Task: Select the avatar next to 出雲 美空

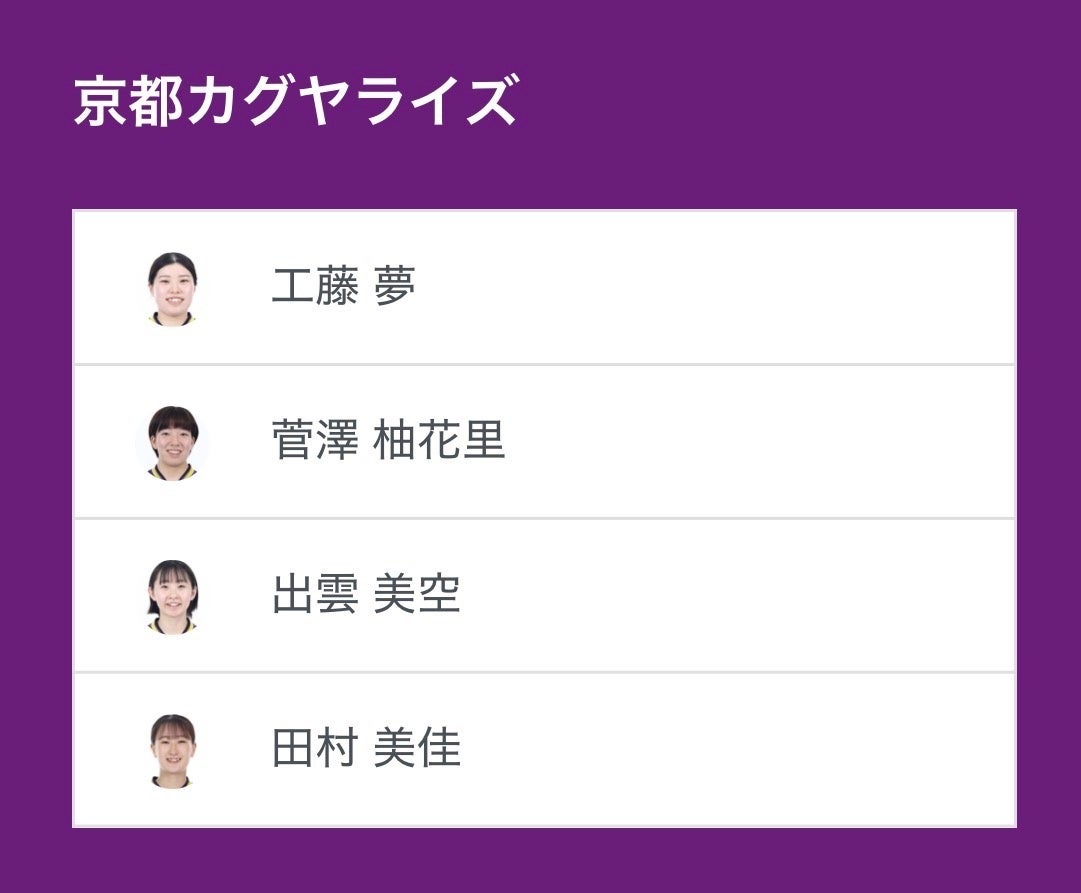Action: tap(172, 597)
